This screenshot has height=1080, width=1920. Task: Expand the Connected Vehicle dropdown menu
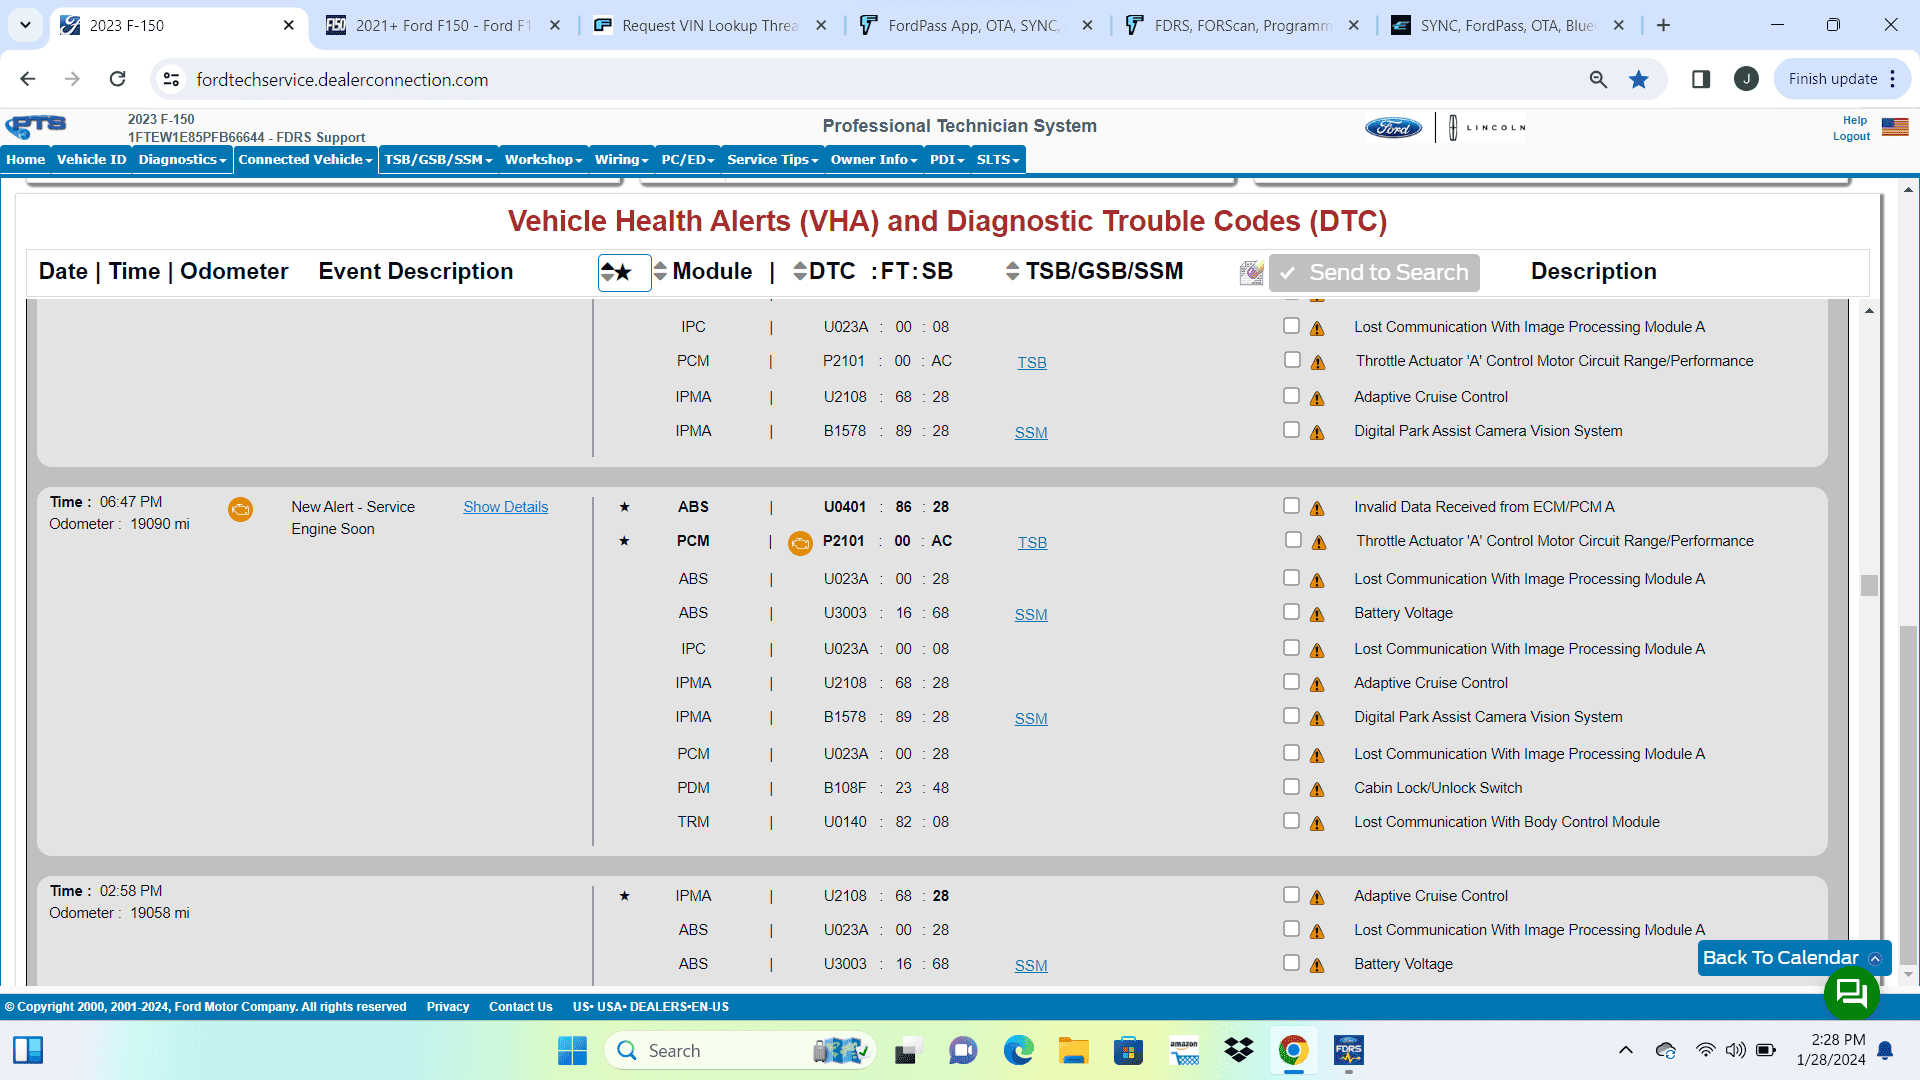[x=305, y=160]
